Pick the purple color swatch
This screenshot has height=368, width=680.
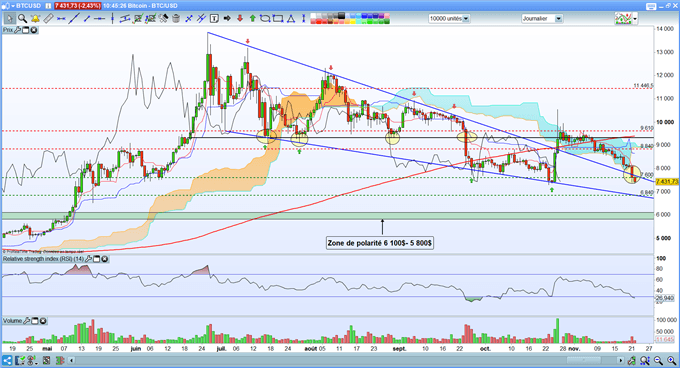382,16
